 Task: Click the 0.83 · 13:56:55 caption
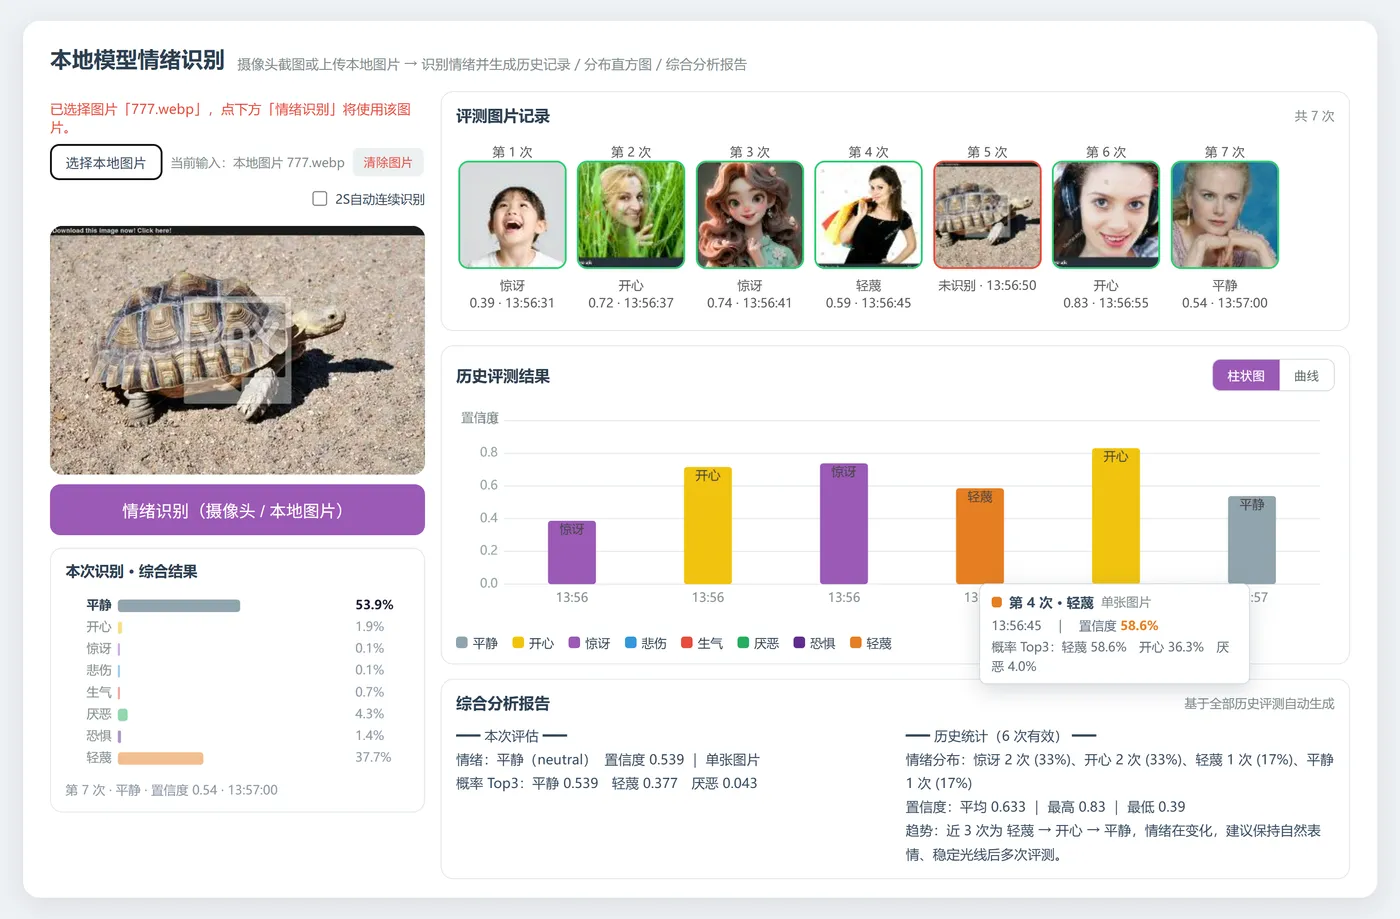click(1106, 302)
